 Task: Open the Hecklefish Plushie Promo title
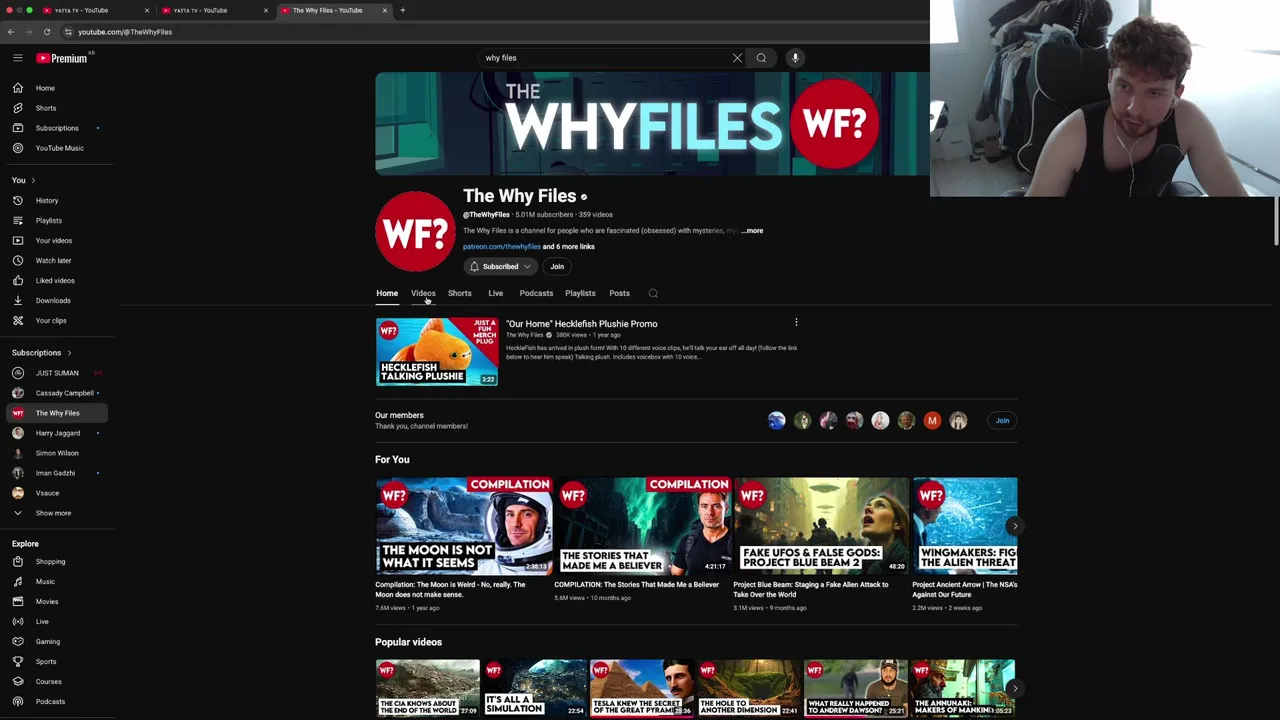(x=581, y=324)
